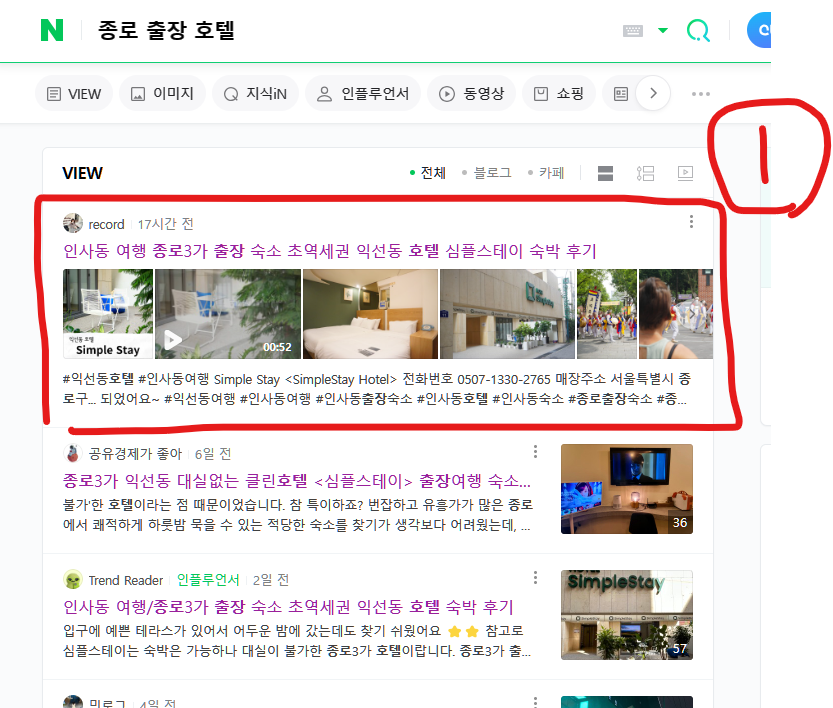
Task: Click the blue circular profile button
Action: click(x=759, y=30)
